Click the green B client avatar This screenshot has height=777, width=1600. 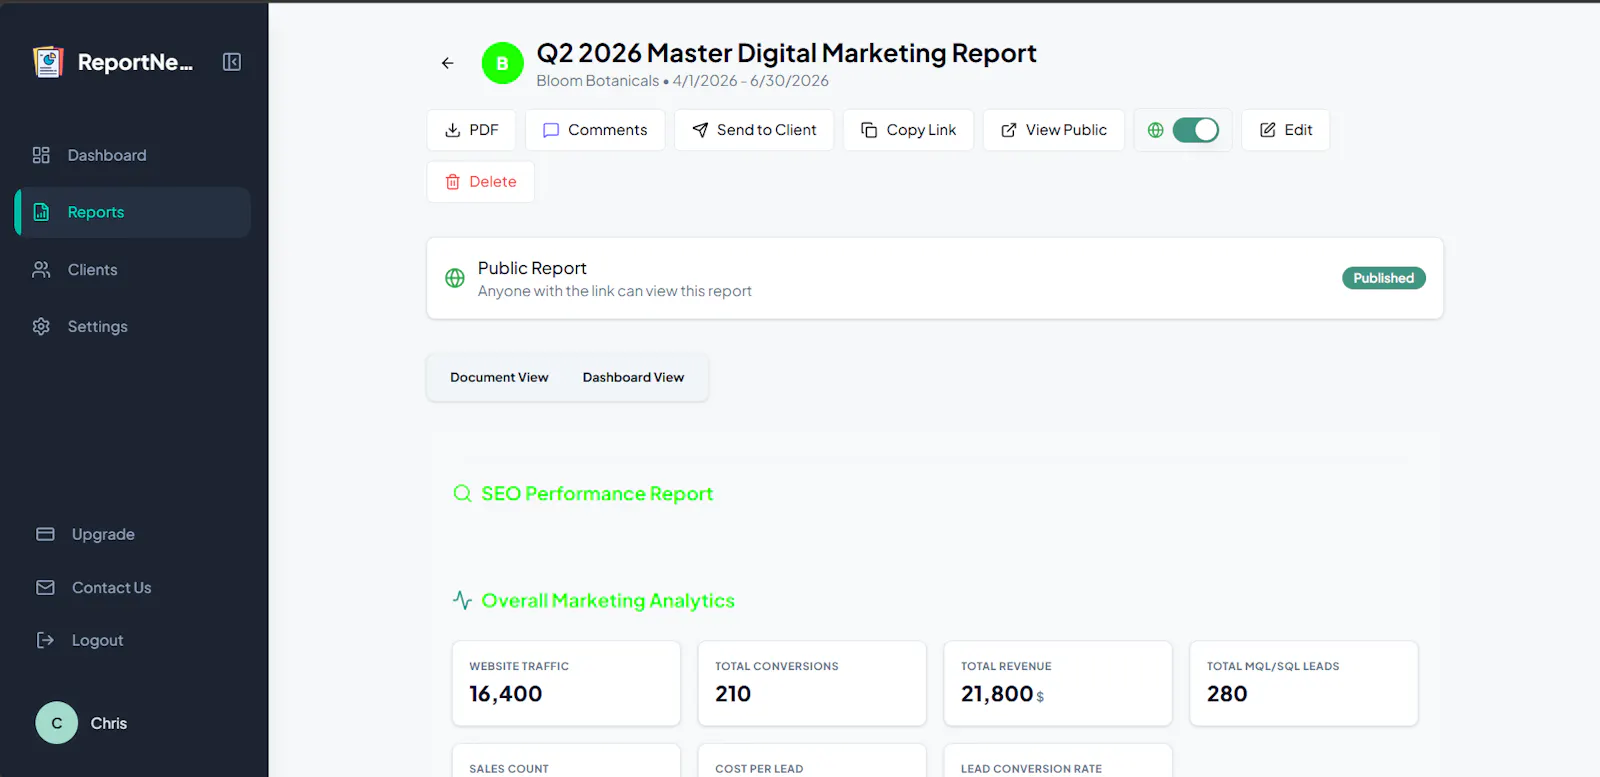coord(503,63)
